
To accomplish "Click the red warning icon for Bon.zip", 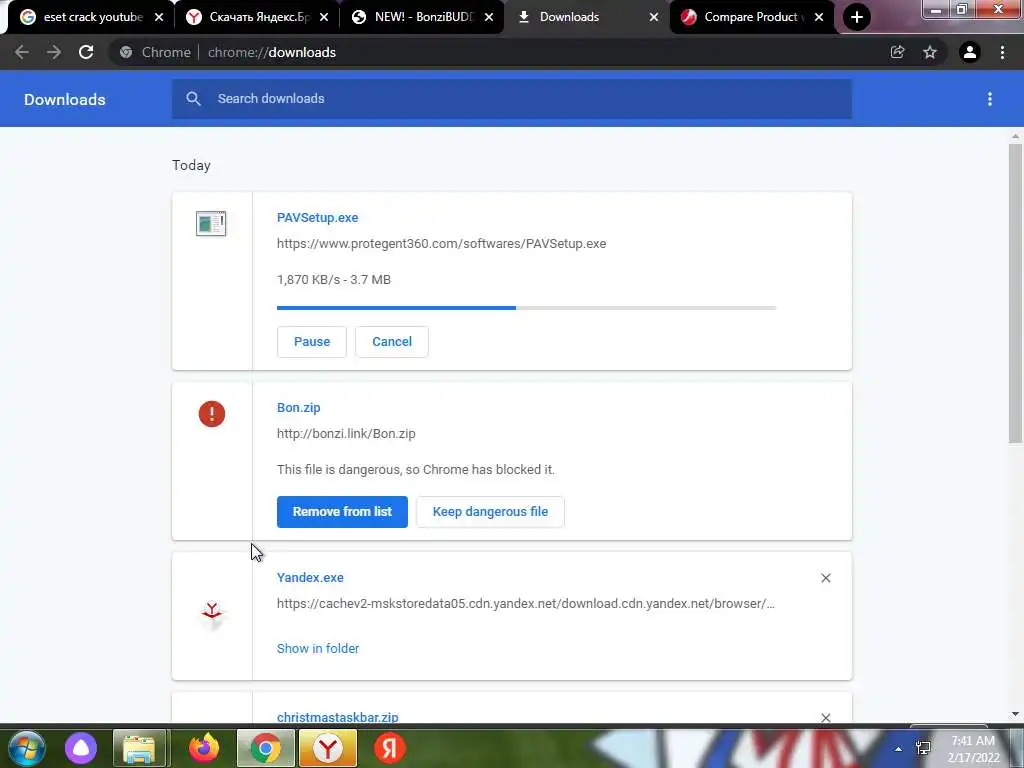I will tap(212, 414).
